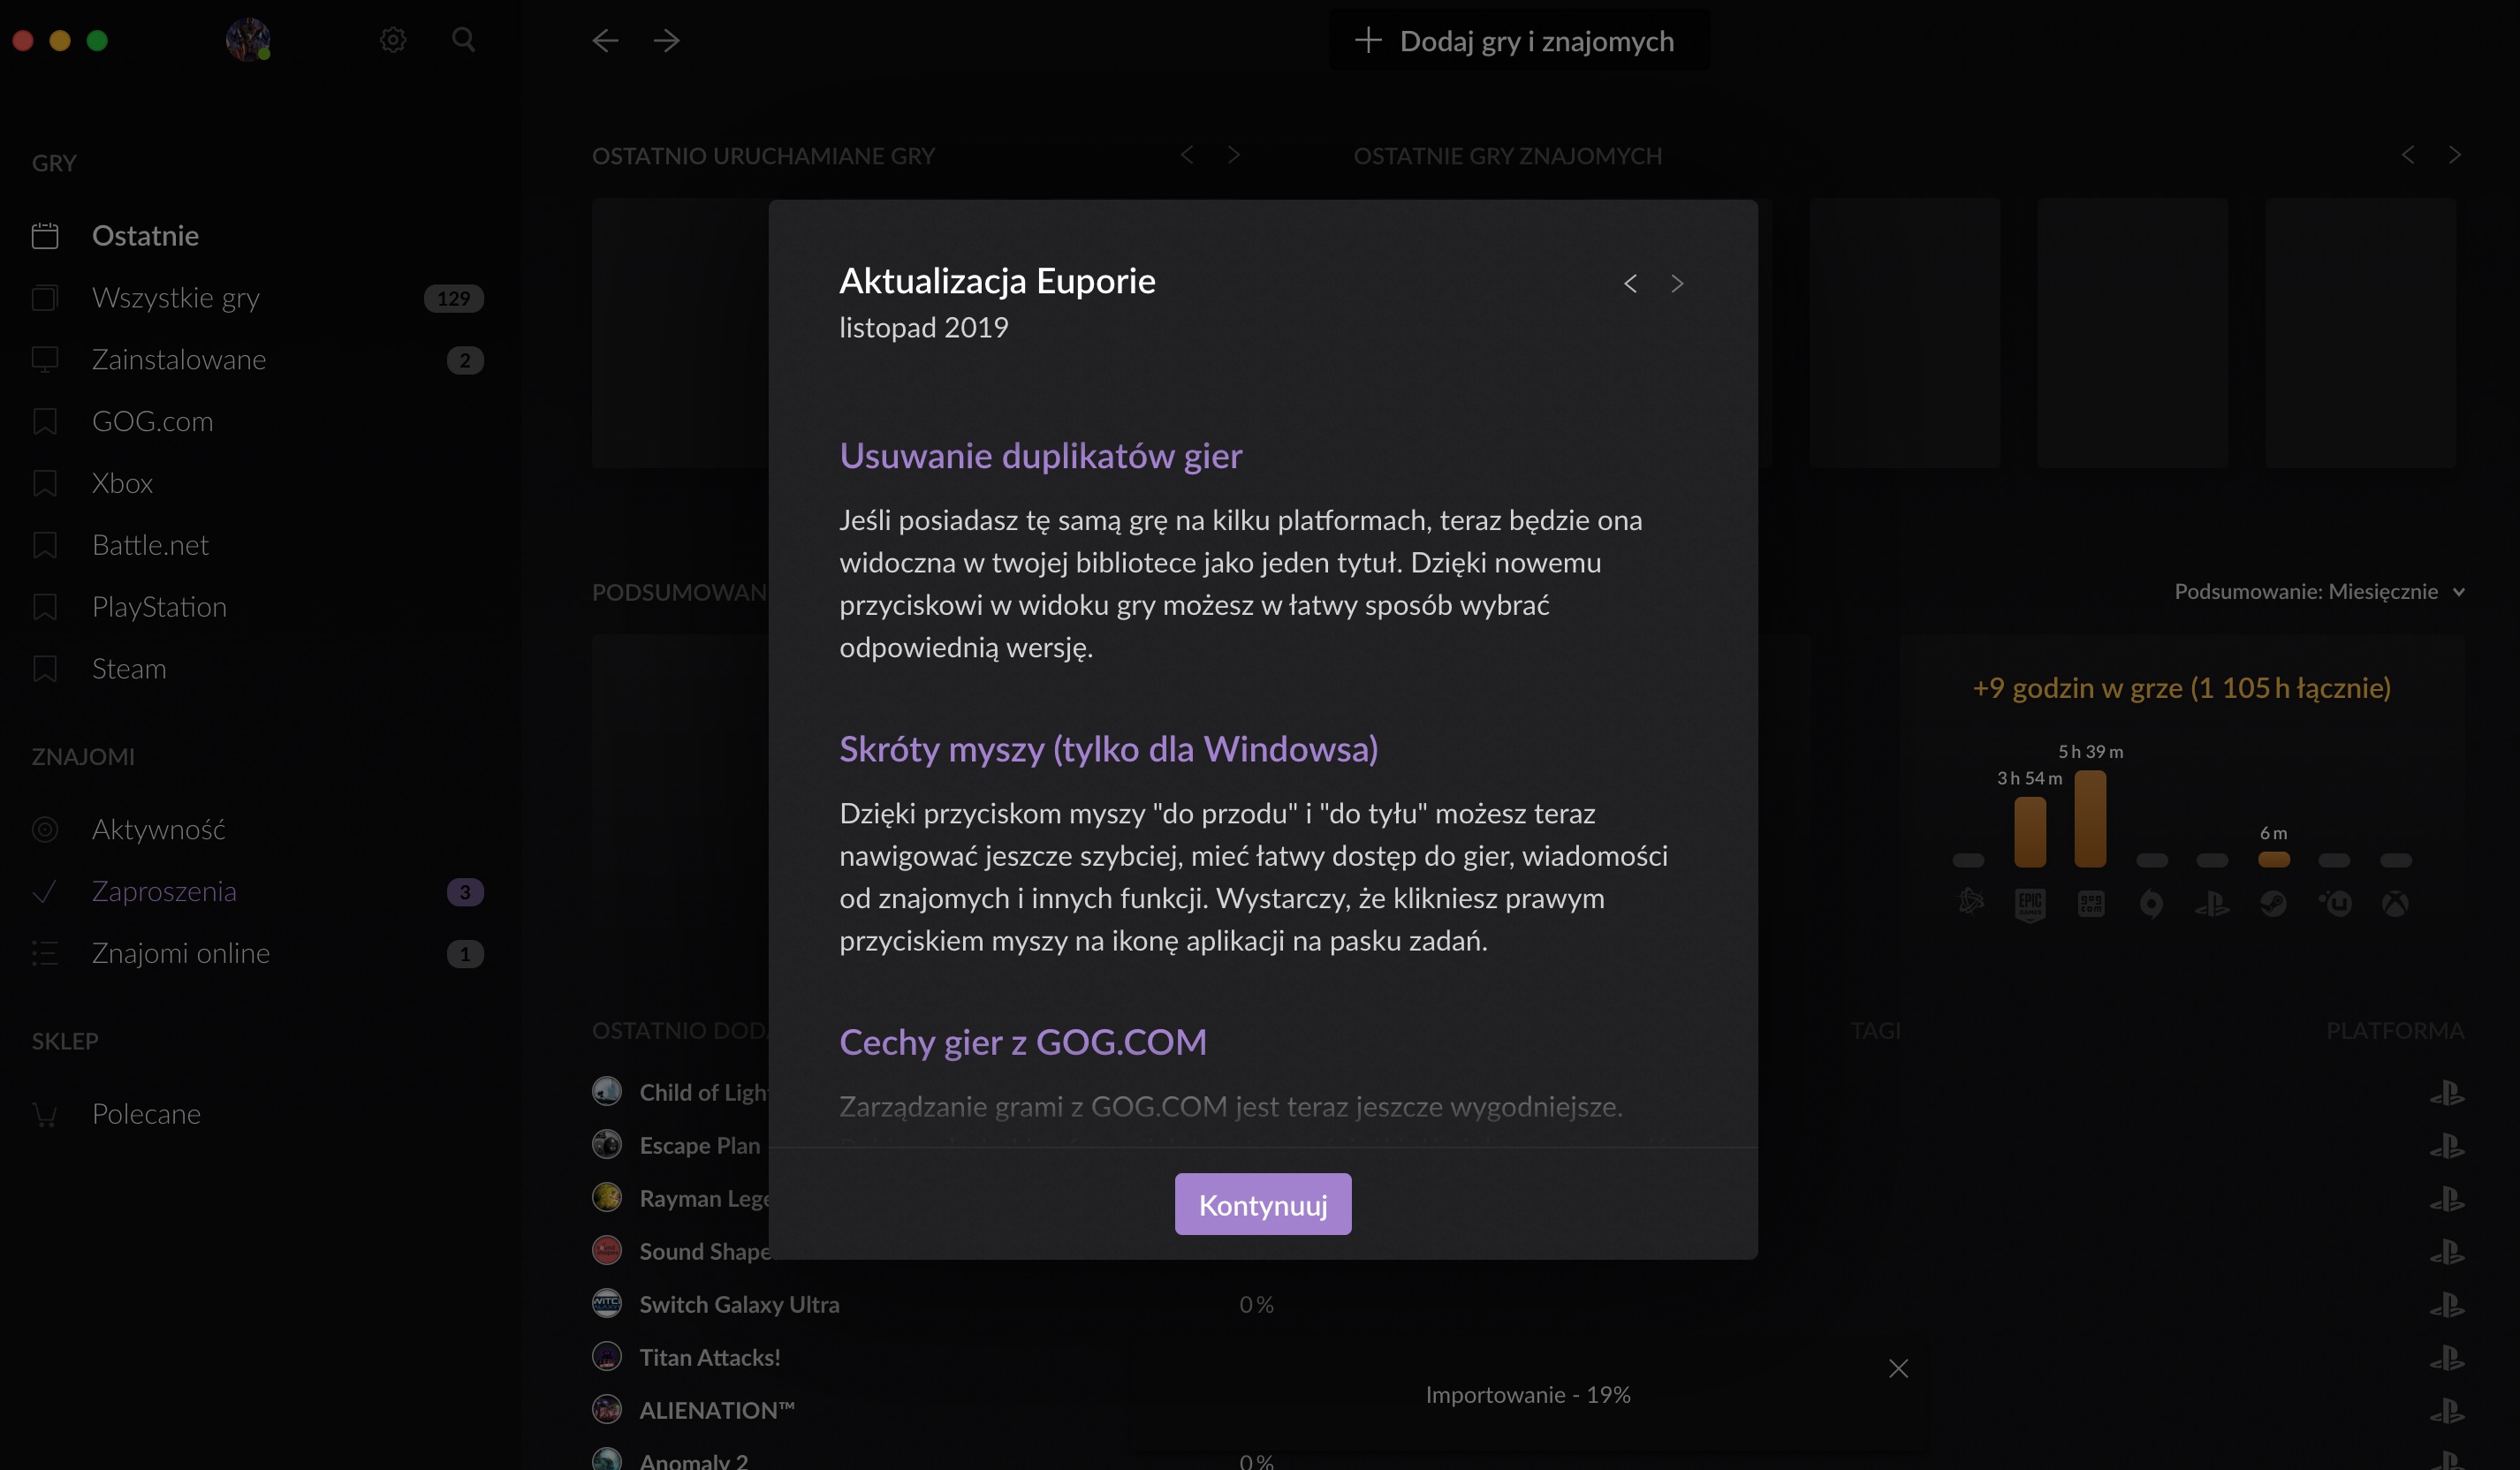Open the Titan Attacks! game entry
This screenshot has height=1470, width=2520.
710,1357
